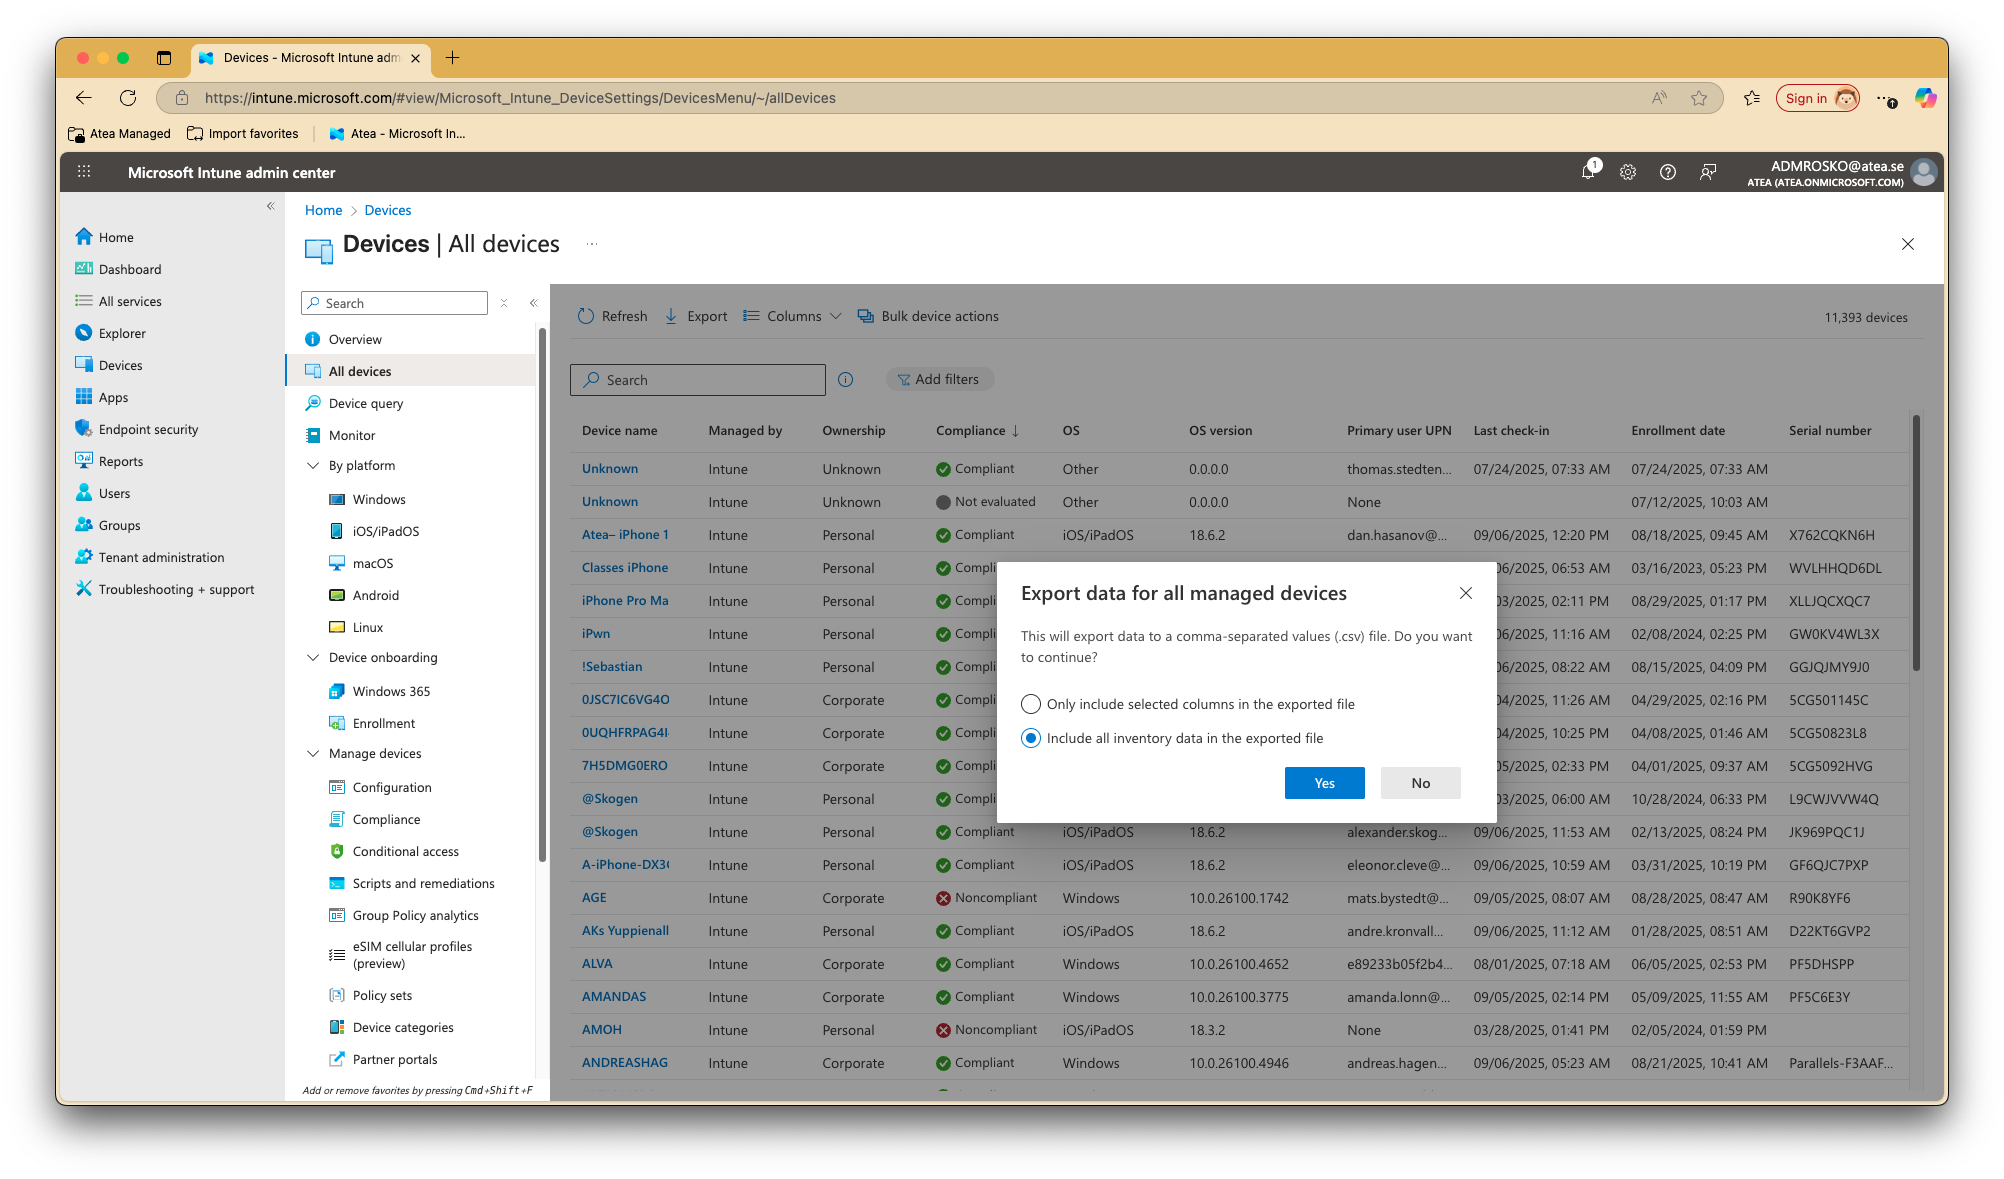Viewport: 2004px width, 1179px height.
Task: Open the settings gear
Action: (x=1627, y=171)
